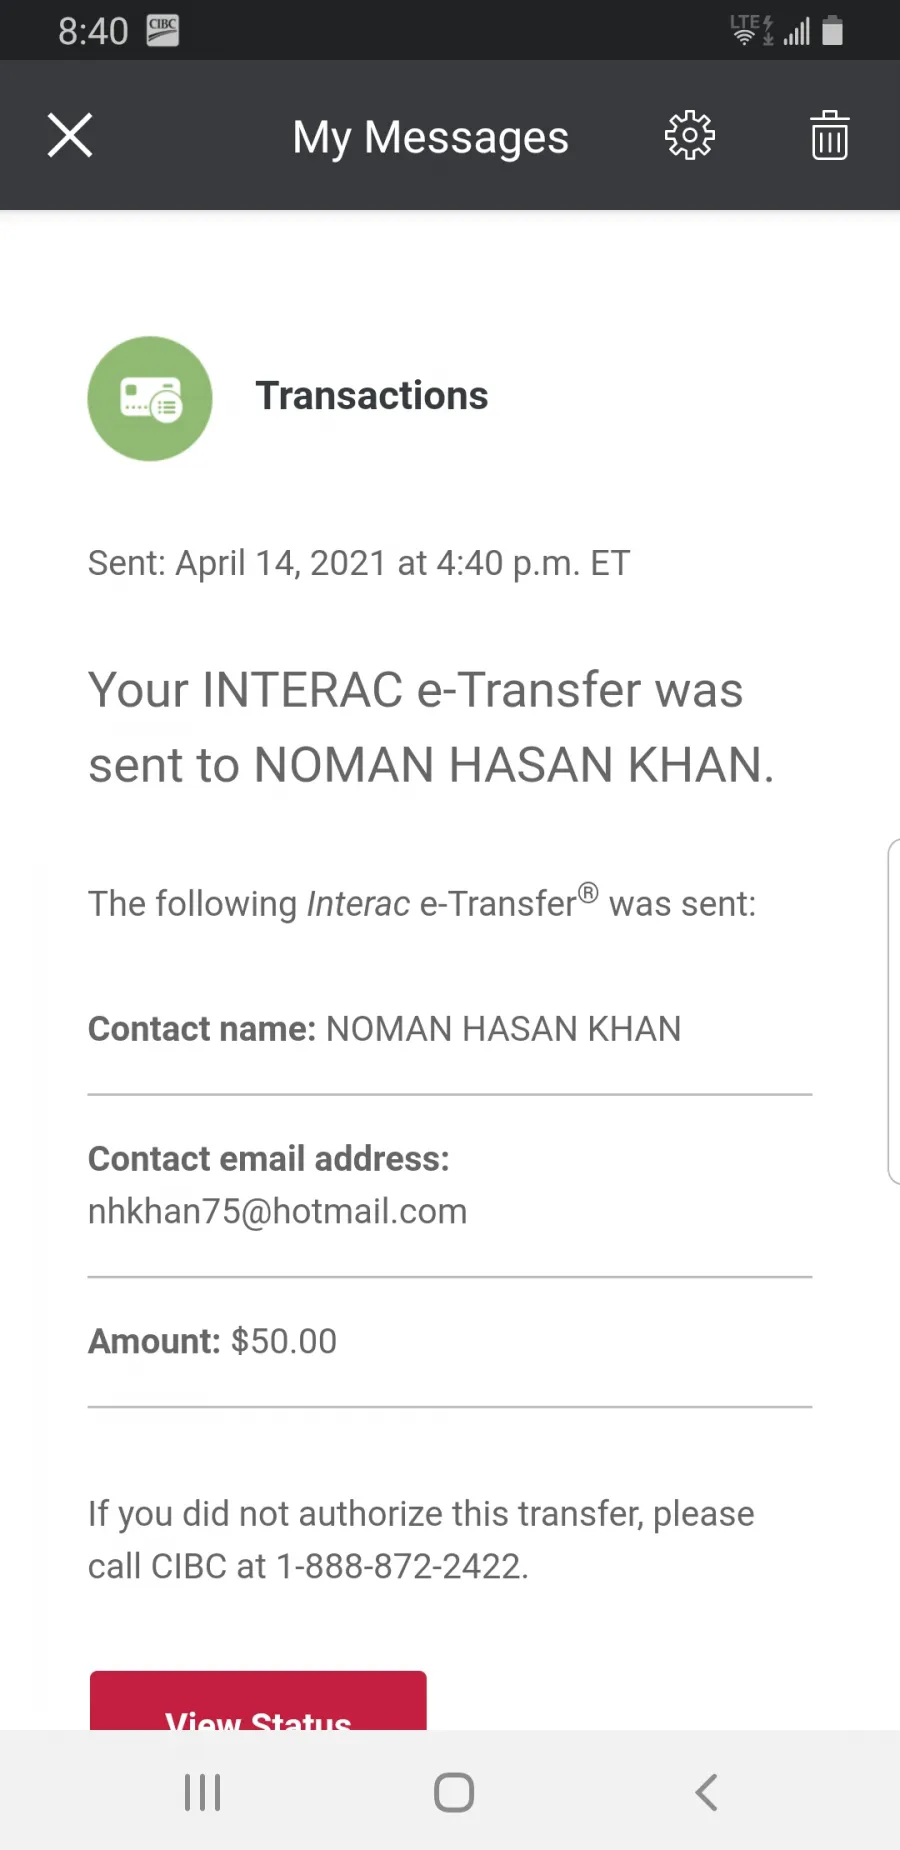Tap the Amount $50.00 row
The width and height of the screenshot is (900, 1850).
point(450,1341)
